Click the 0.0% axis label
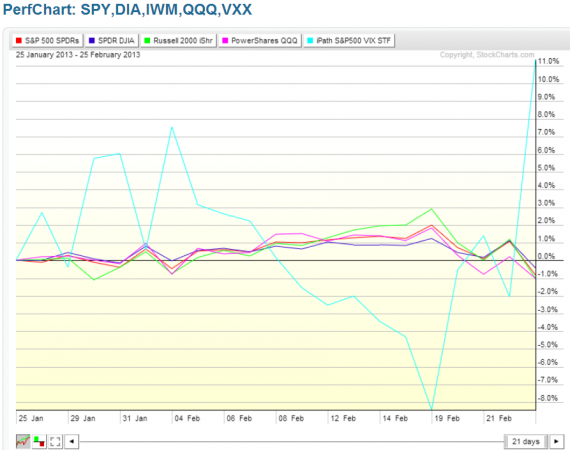This screenshot has width=570, height=450. (546, 256)
